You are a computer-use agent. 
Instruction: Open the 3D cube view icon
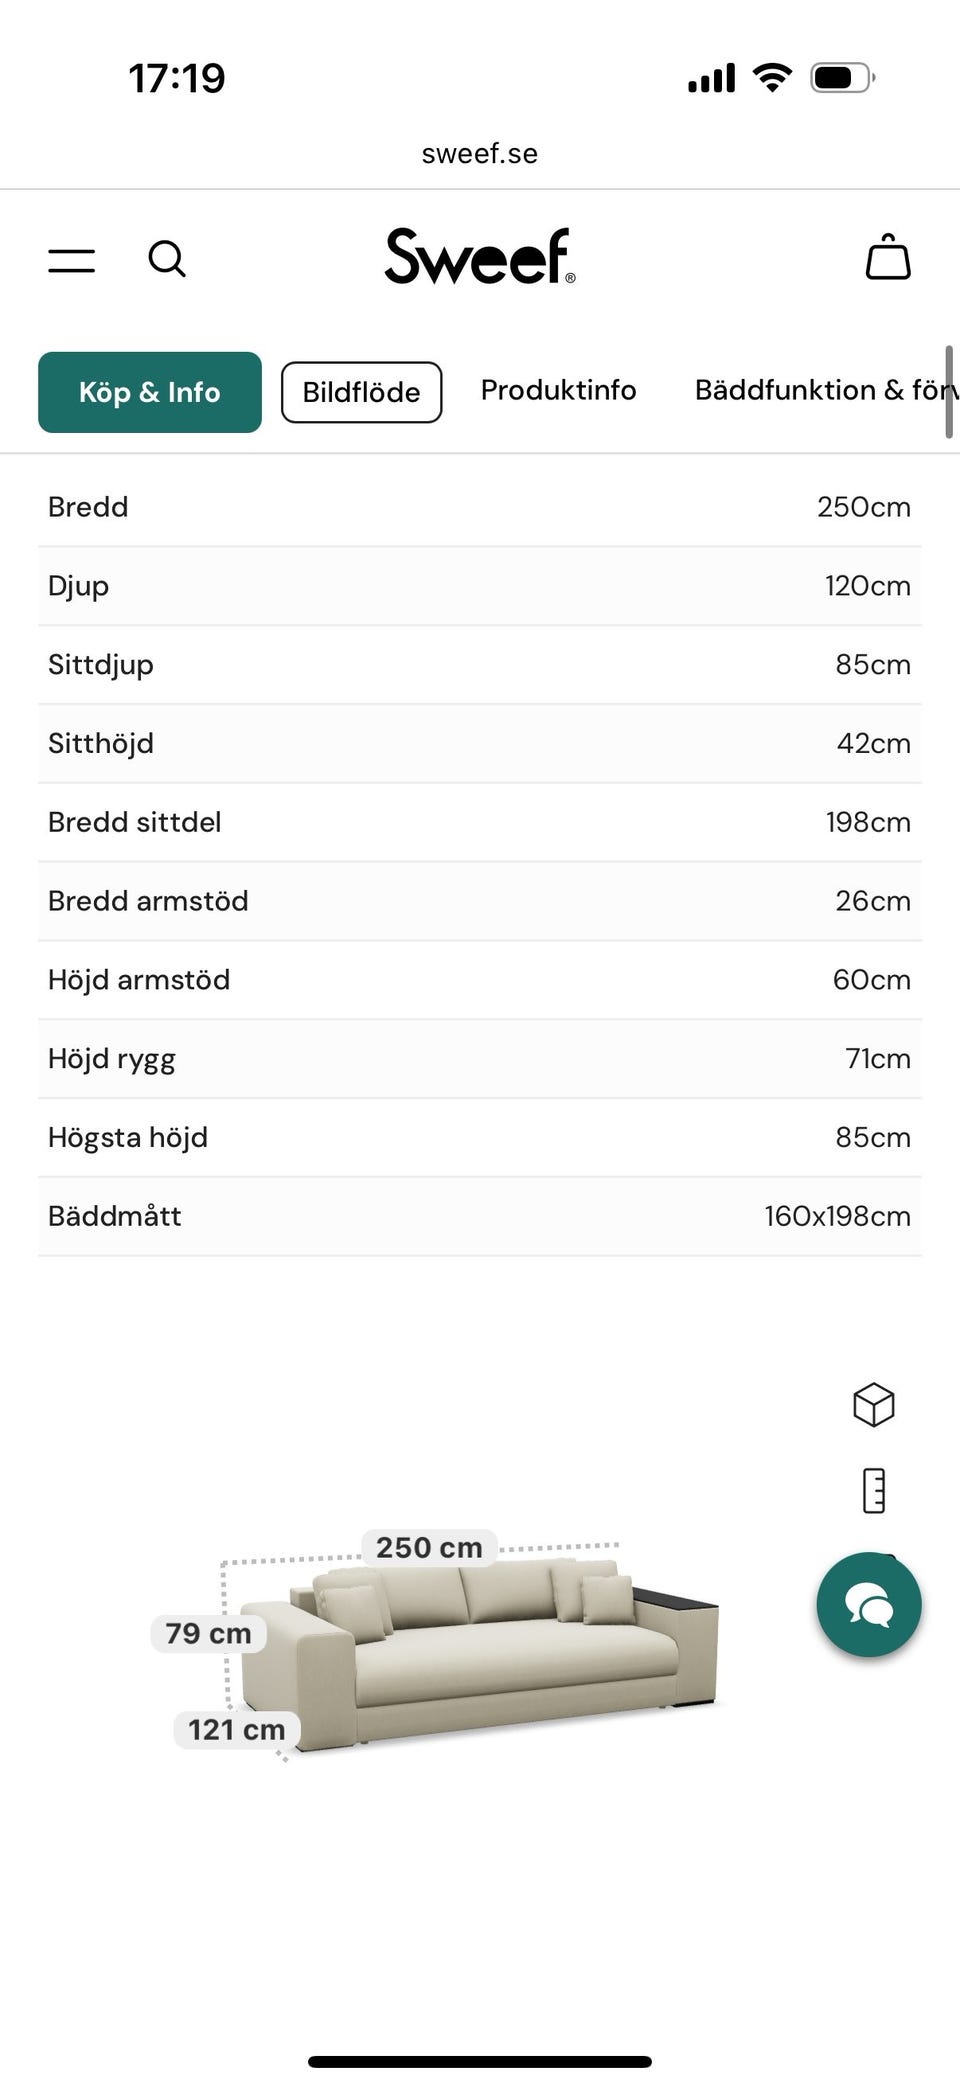tap(873, 1404)
